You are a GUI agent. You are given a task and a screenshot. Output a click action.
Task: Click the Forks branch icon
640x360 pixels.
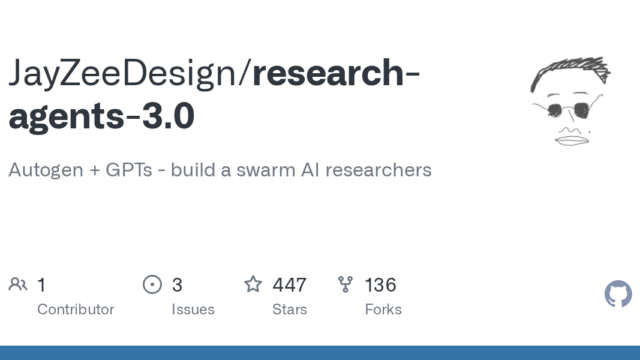tap(345, 284)
